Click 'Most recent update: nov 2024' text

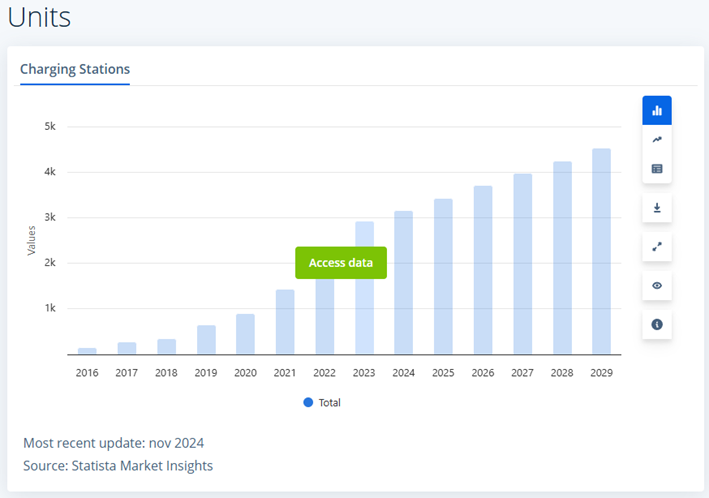[113, 443]
